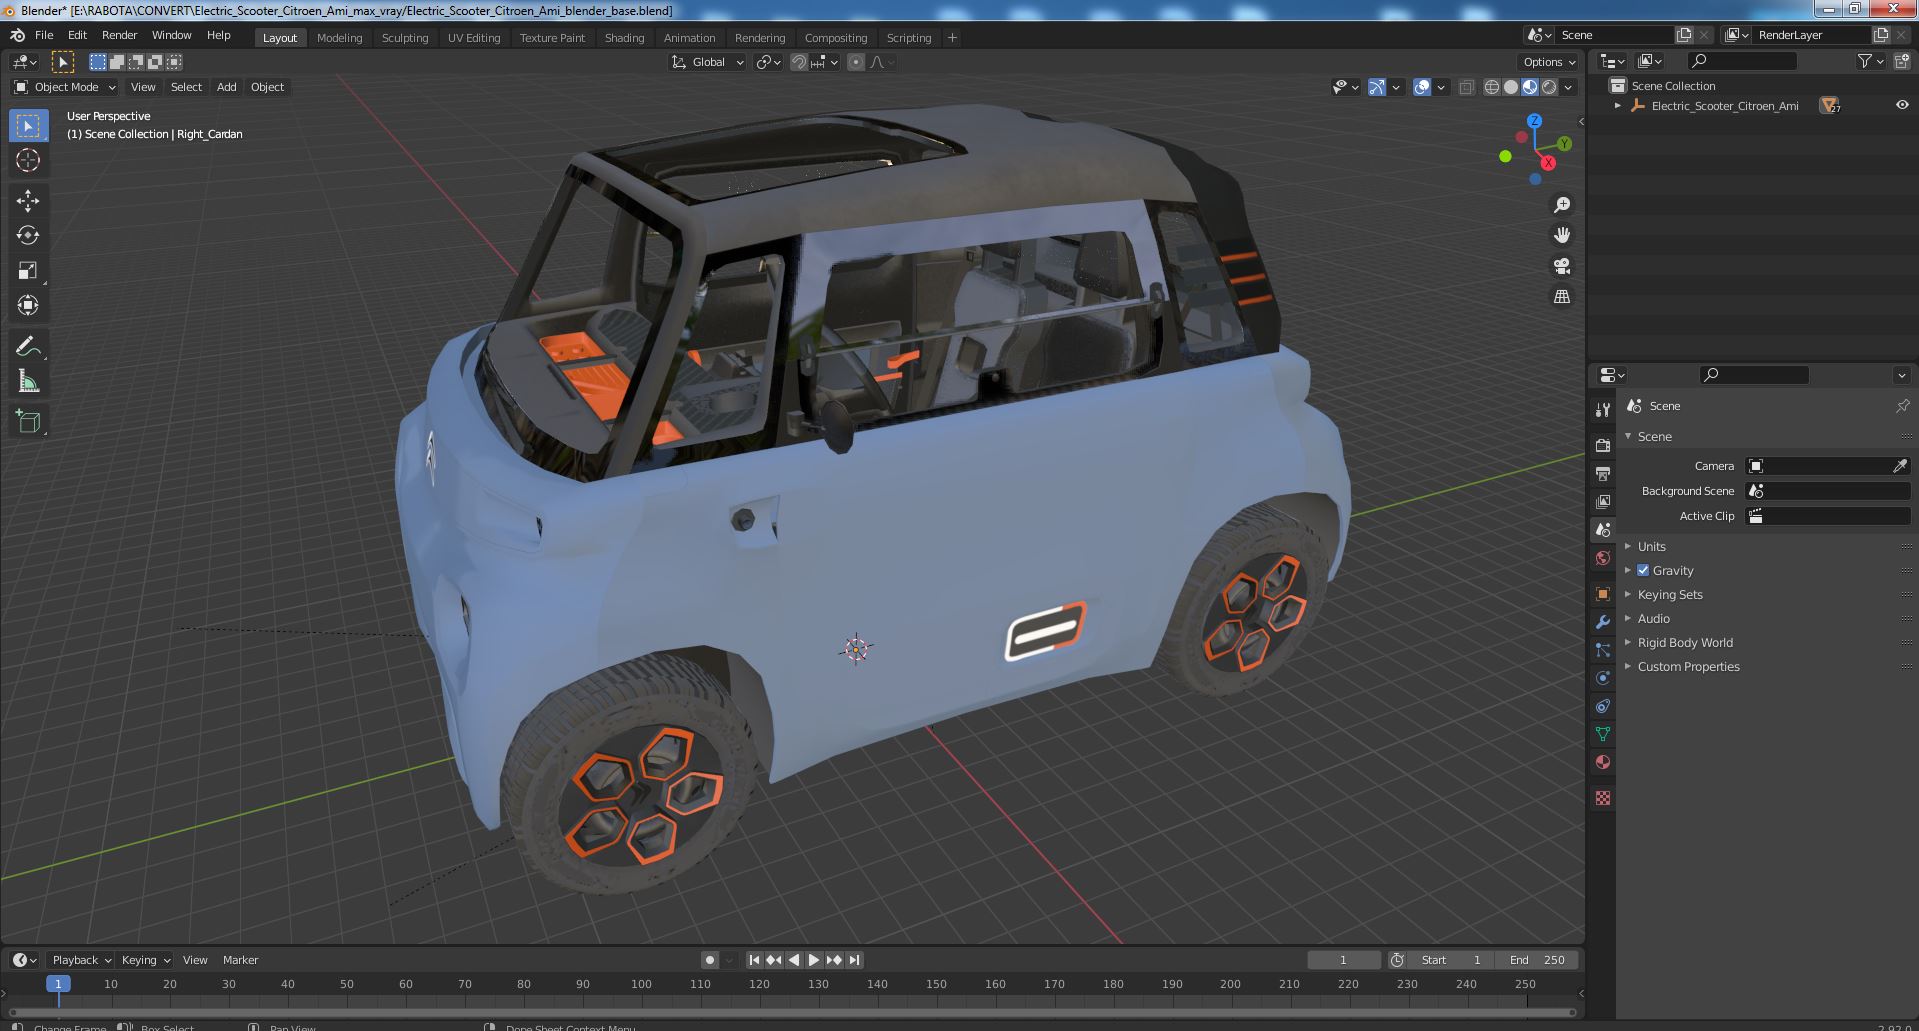The width and height of the screenshot is (1919, 1031).
Task: Activate the Rotate tool
Action: (28, 236)
